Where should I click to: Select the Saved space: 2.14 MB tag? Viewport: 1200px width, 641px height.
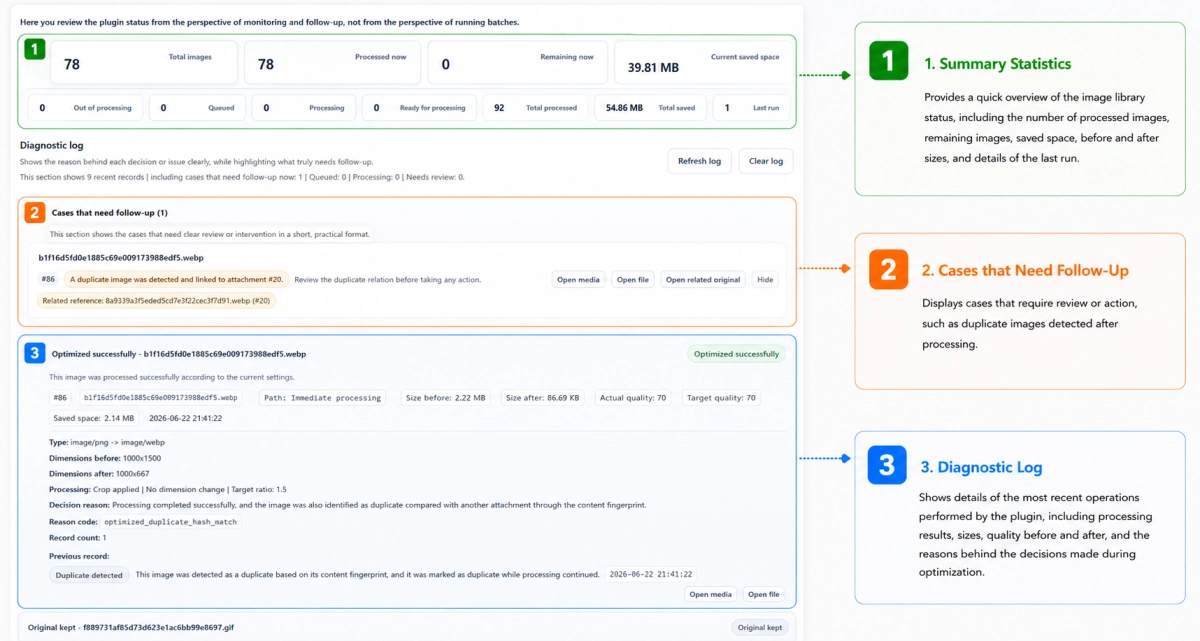(94, 418)
